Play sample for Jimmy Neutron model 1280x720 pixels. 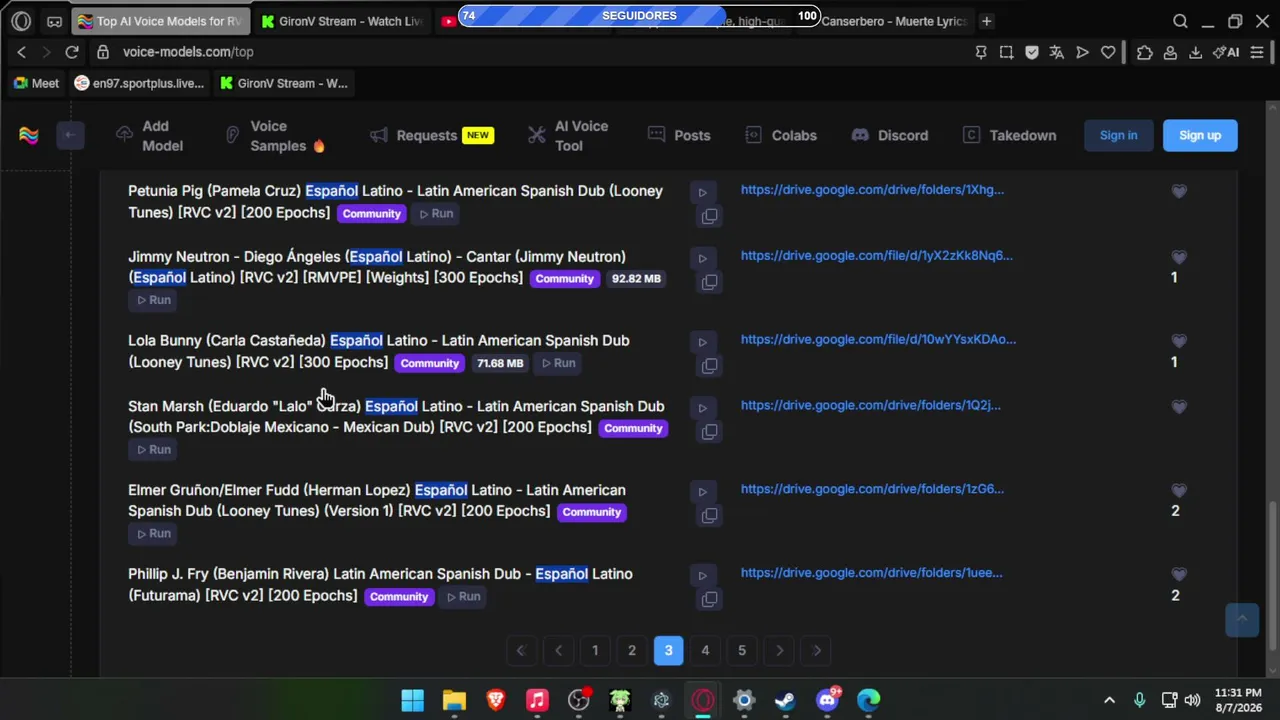point(702,258)
